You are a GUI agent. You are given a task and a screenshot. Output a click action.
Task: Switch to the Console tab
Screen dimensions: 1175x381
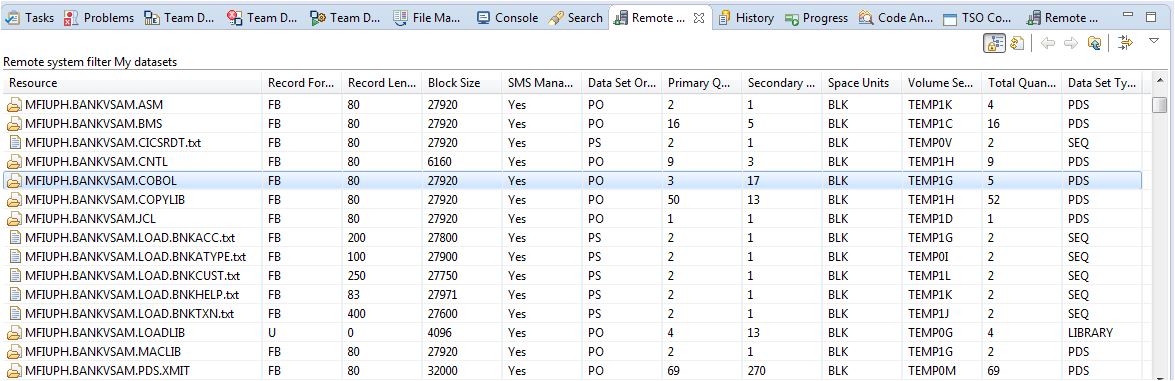coord(507,18)
